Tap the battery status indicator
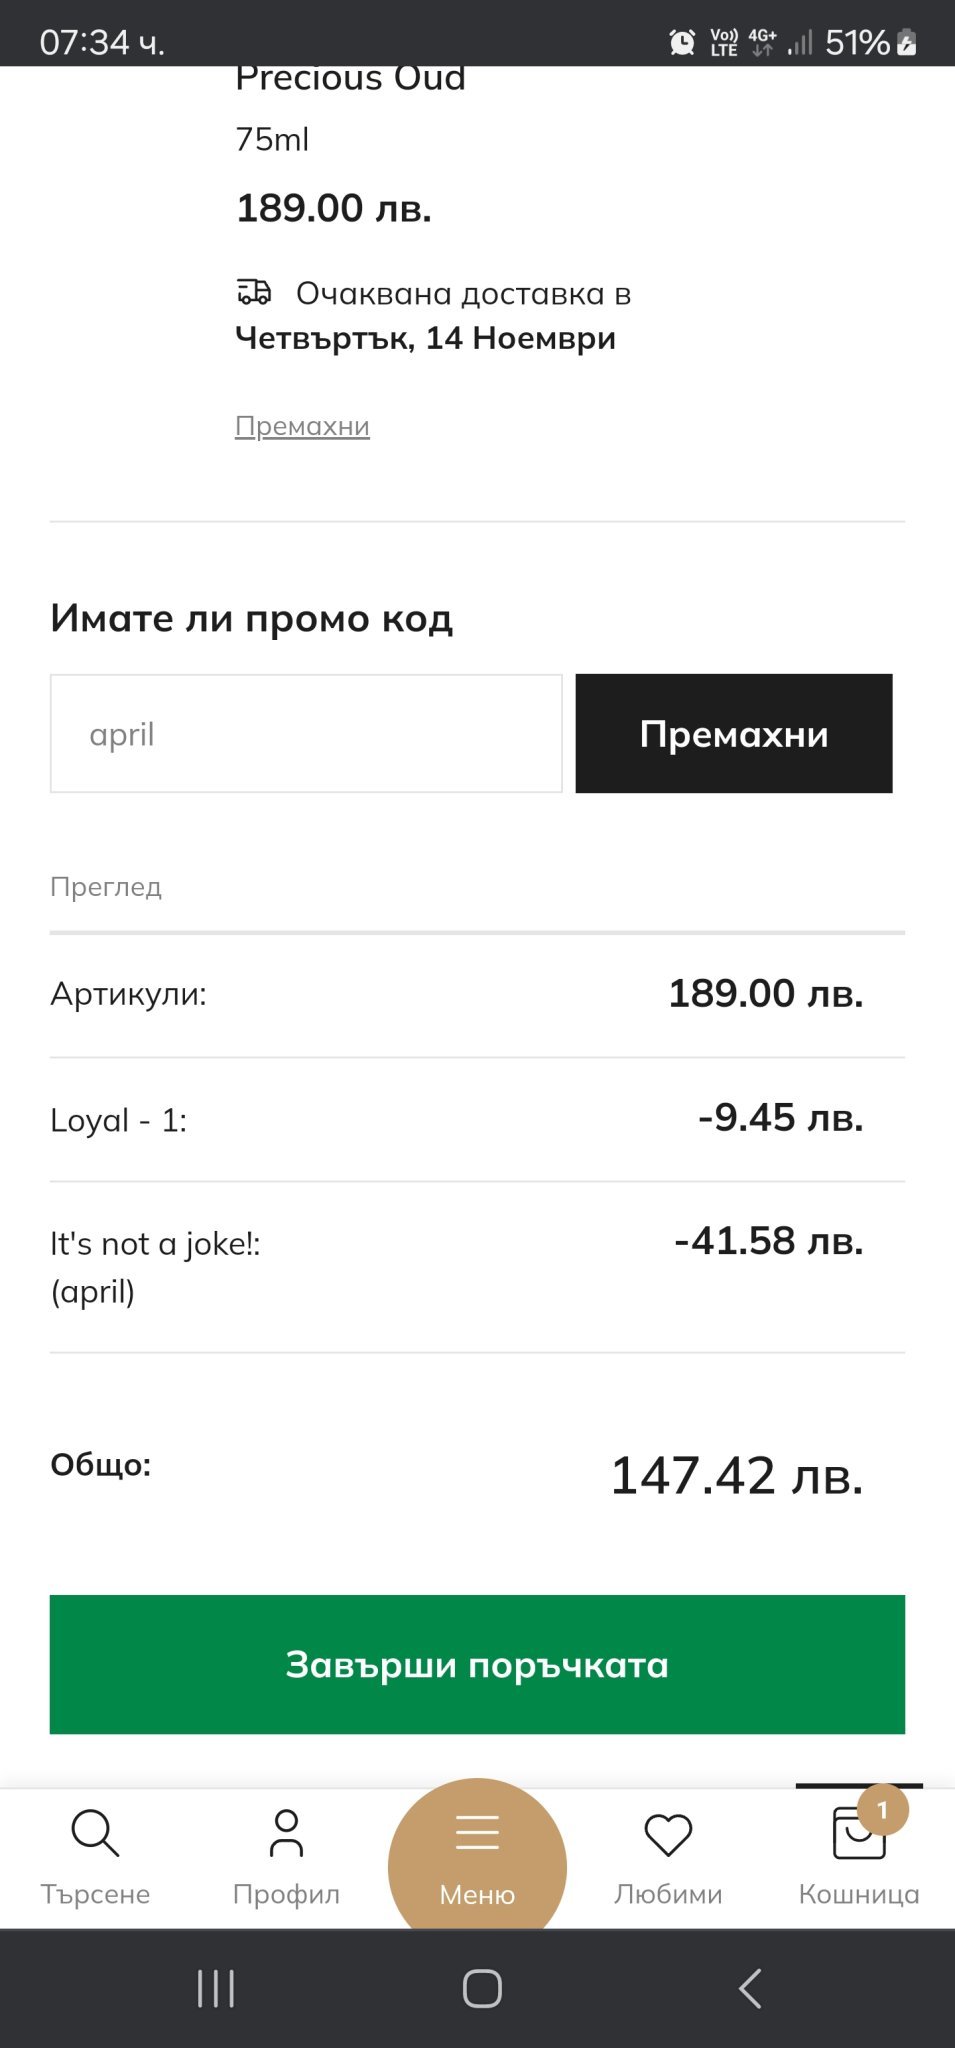The width and height of the screenshot is (955, 2048). point(907,42)
